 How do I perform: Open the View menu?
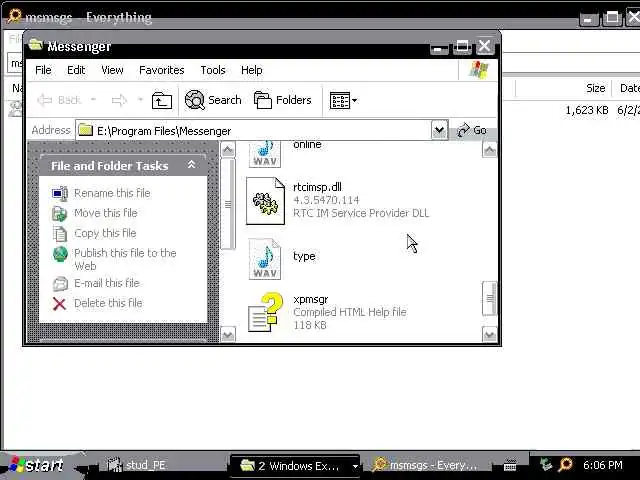tap(112, 70)
